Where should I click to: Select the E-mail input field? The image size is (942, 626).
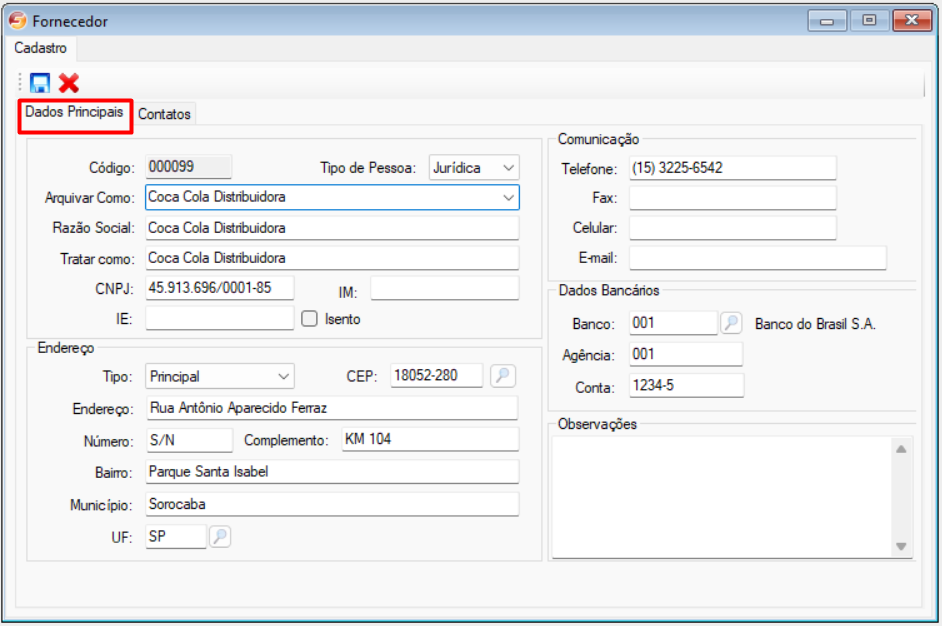(x=758, y=258)
